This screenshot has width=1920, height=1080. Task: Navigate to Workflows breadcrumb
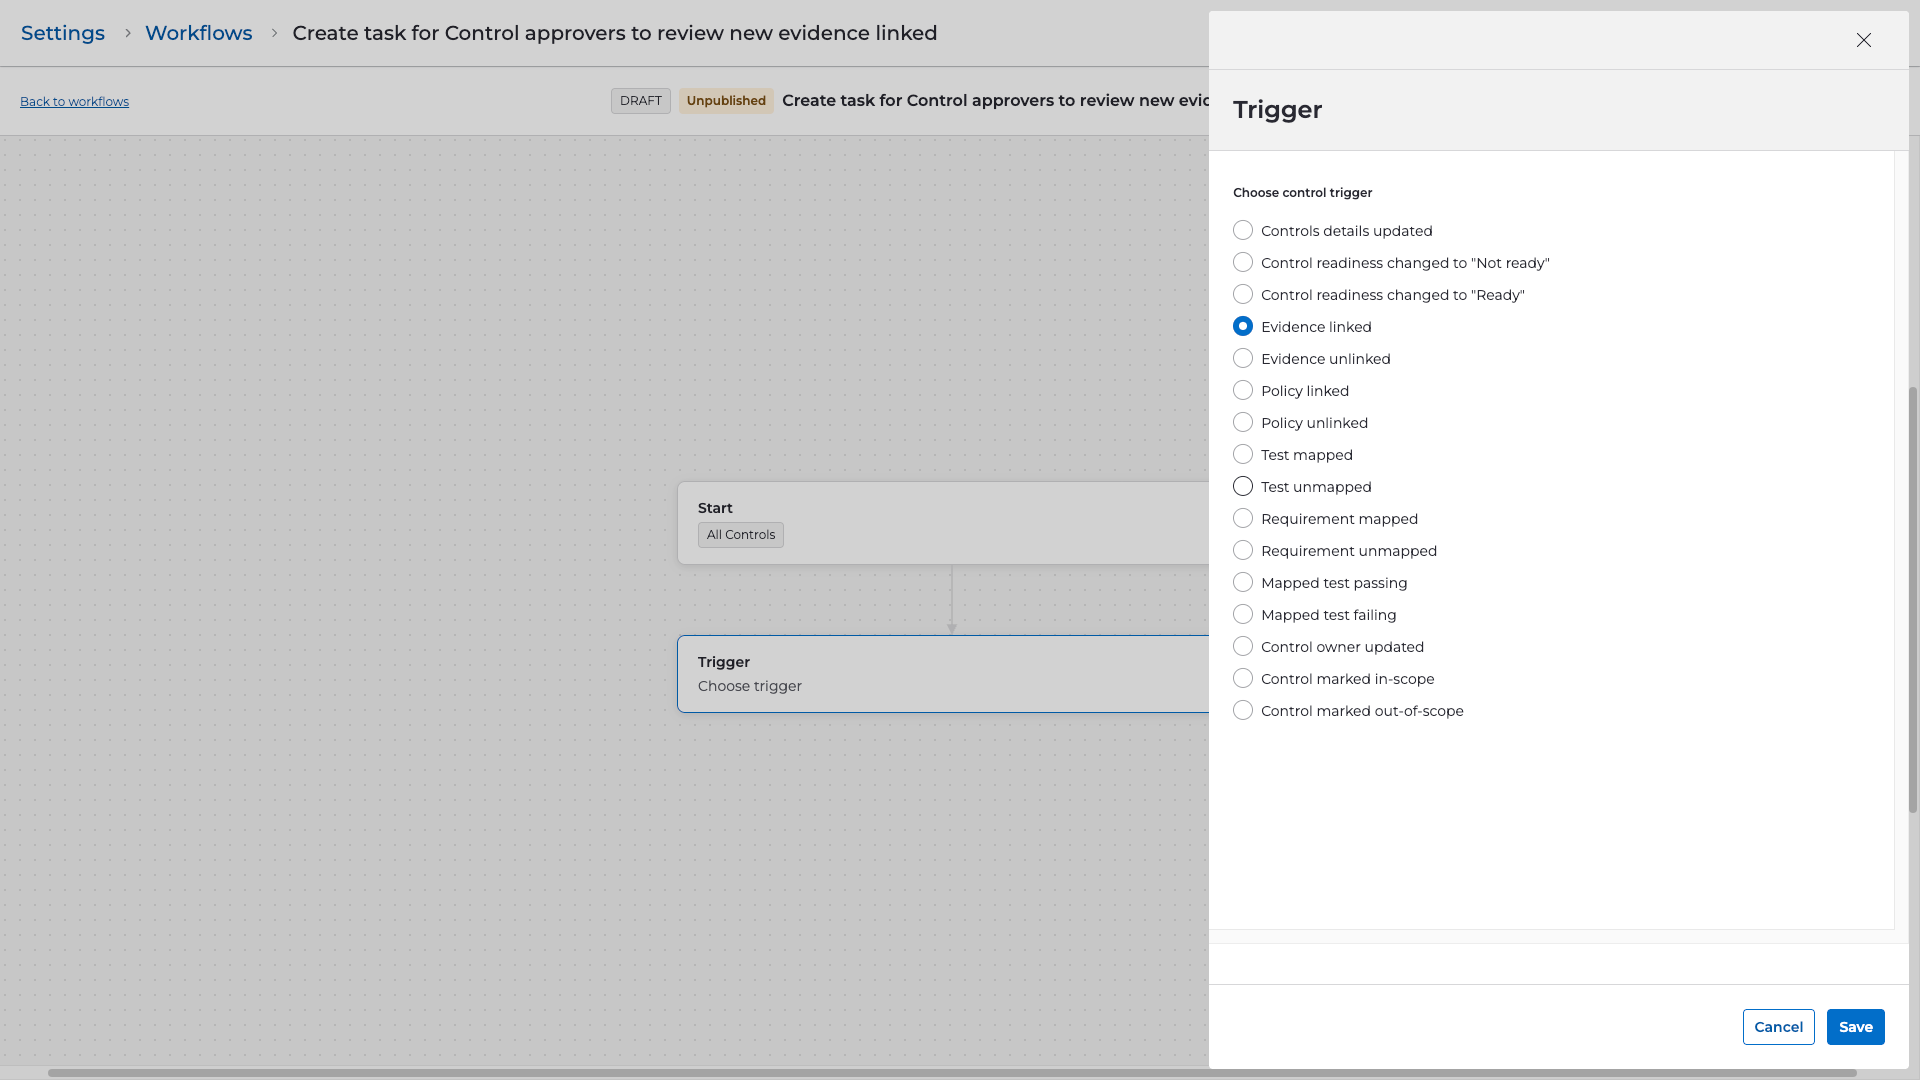pyautogui.click(x=198, y=33)
